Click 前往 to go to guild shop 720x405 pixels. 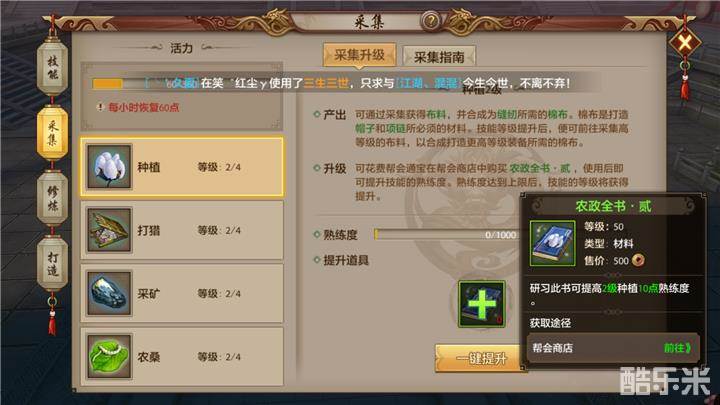click(x=677, y=348)
